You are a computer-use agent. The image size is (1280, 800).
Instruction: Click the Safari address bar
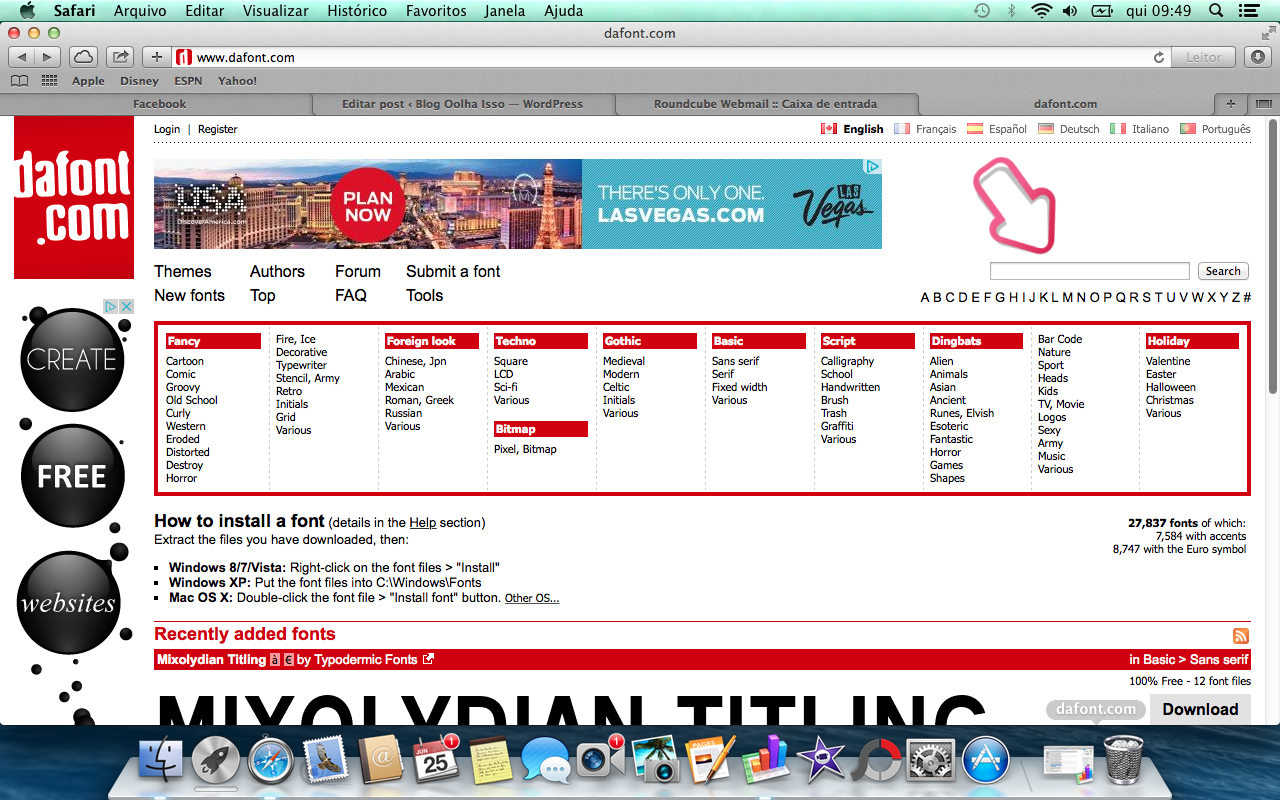click(672, 57)
